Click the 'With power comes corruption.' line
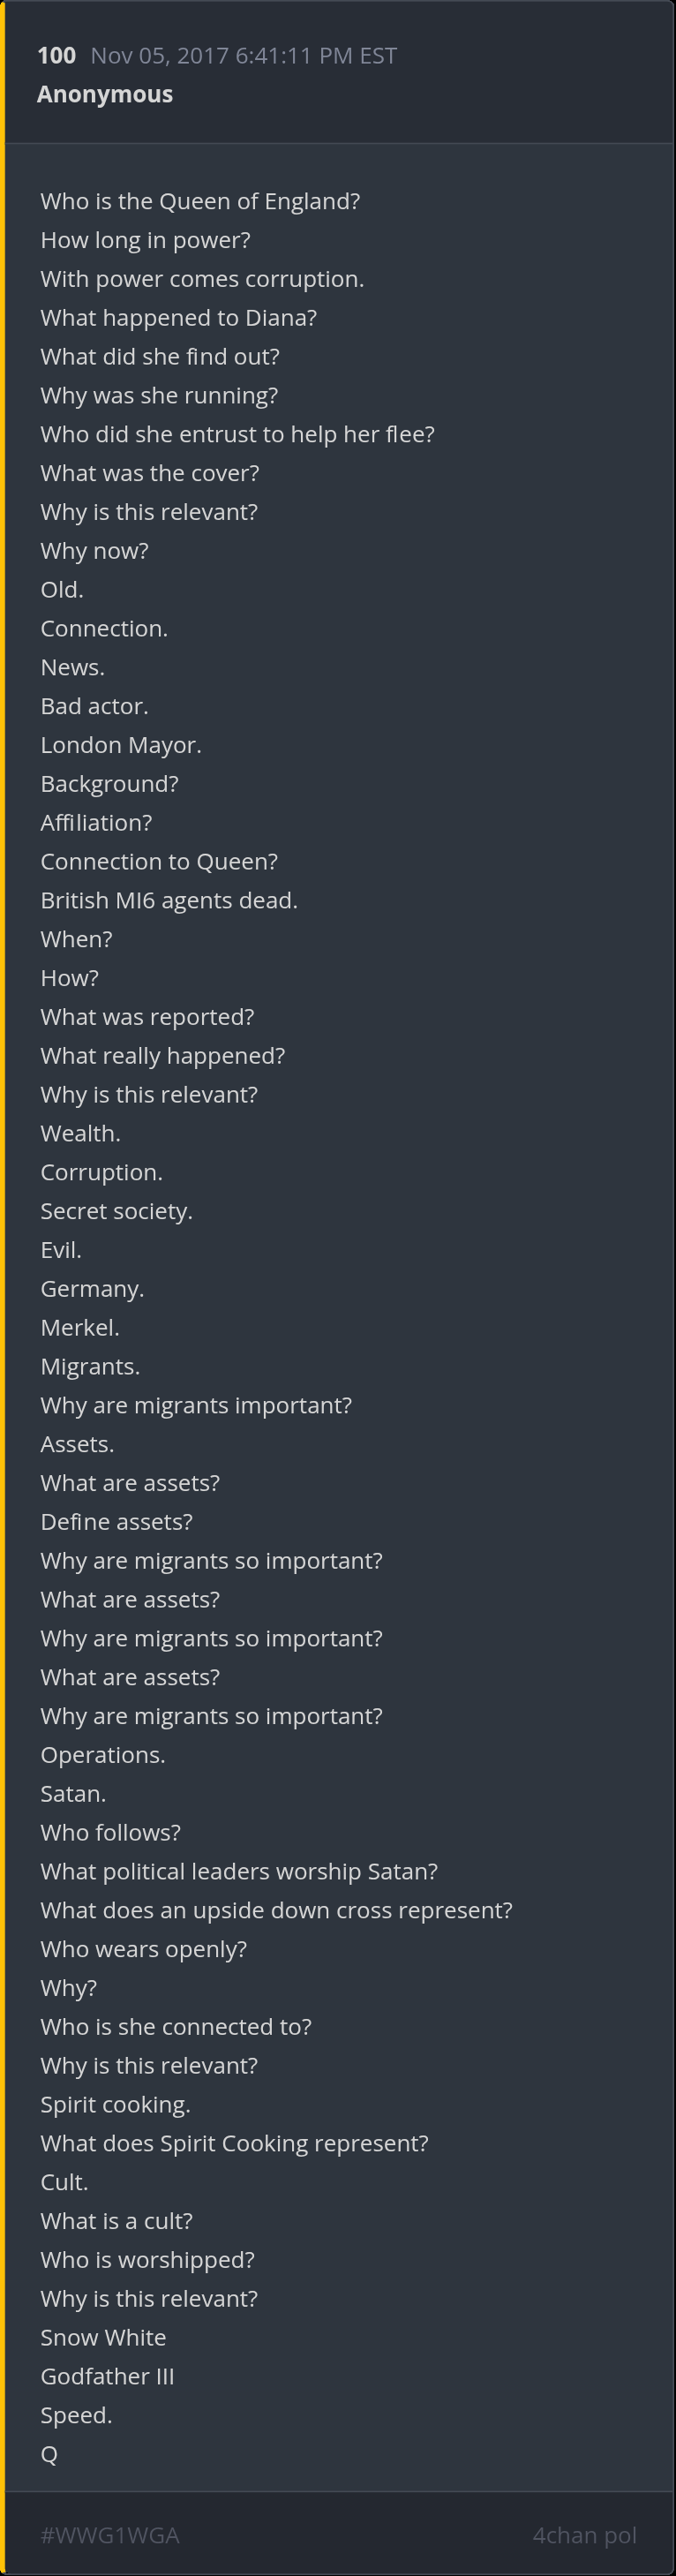The height and width of the screenshot is (2576, 676). 202,280
